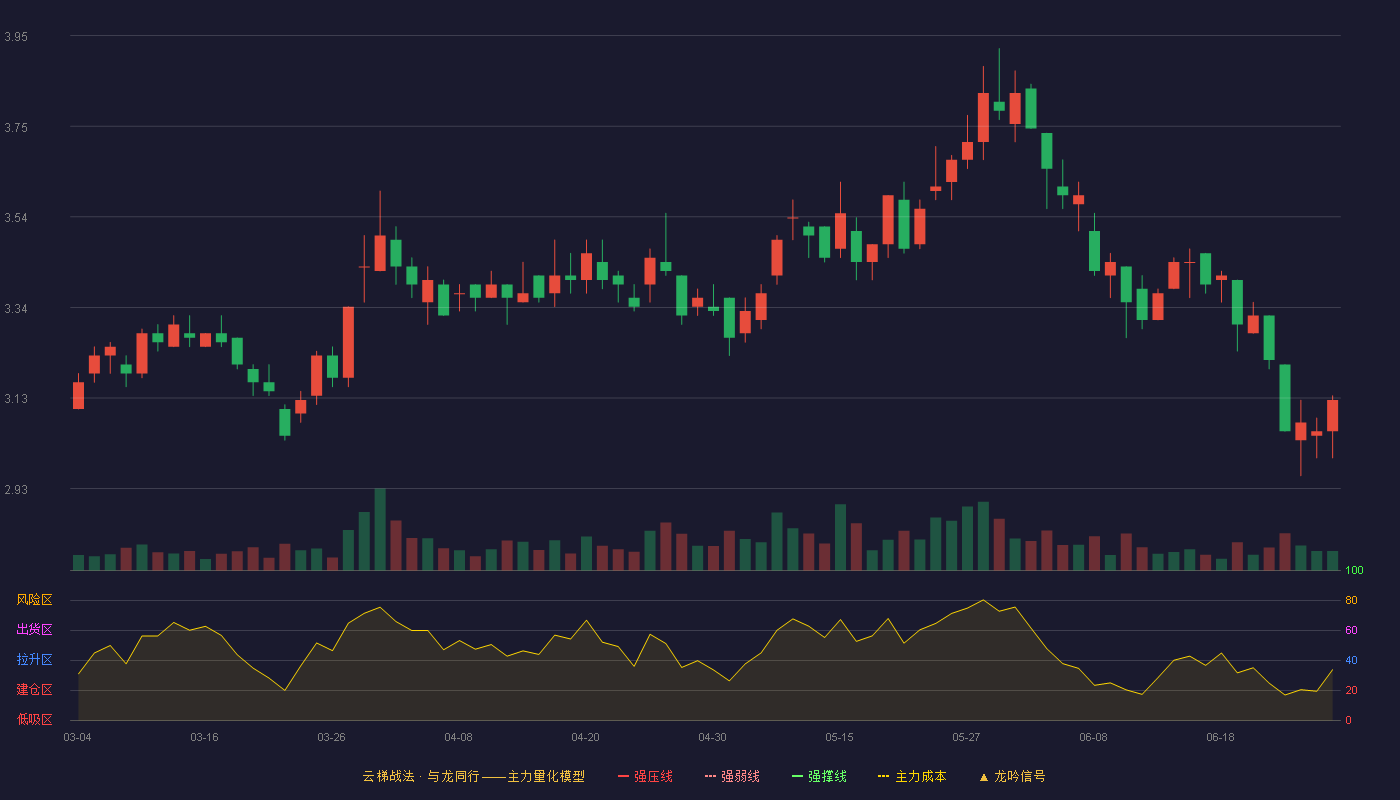1400x800 pixels.
Task: Select the magenta 60 indicator axis value
Action: click(x=1351, y=630)
